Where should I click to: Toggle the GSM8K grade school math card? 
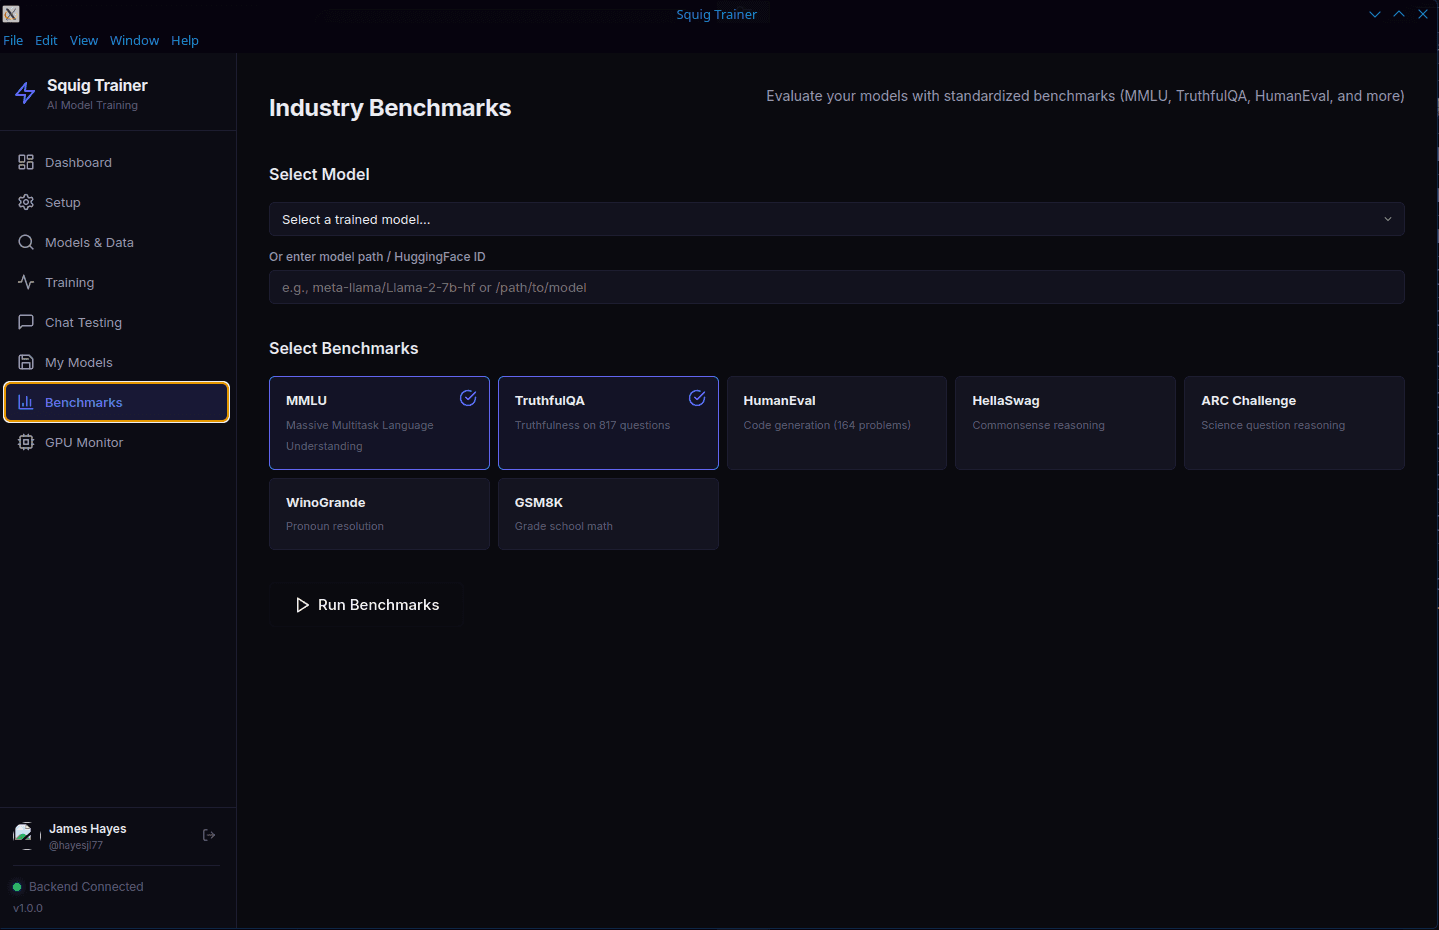(608, 514)
